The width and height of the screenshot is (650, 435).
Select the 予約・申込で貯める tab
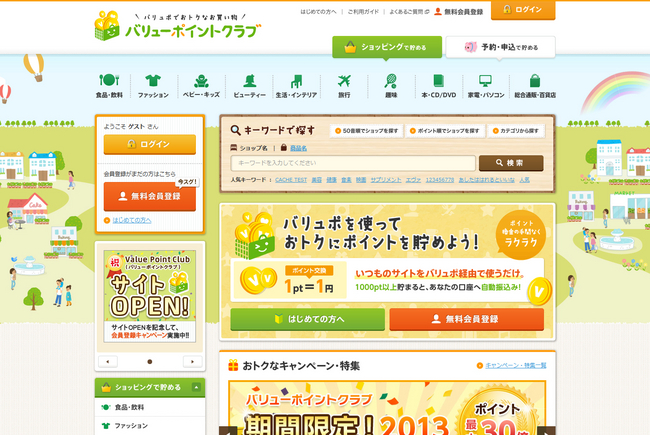click(500, 47)
